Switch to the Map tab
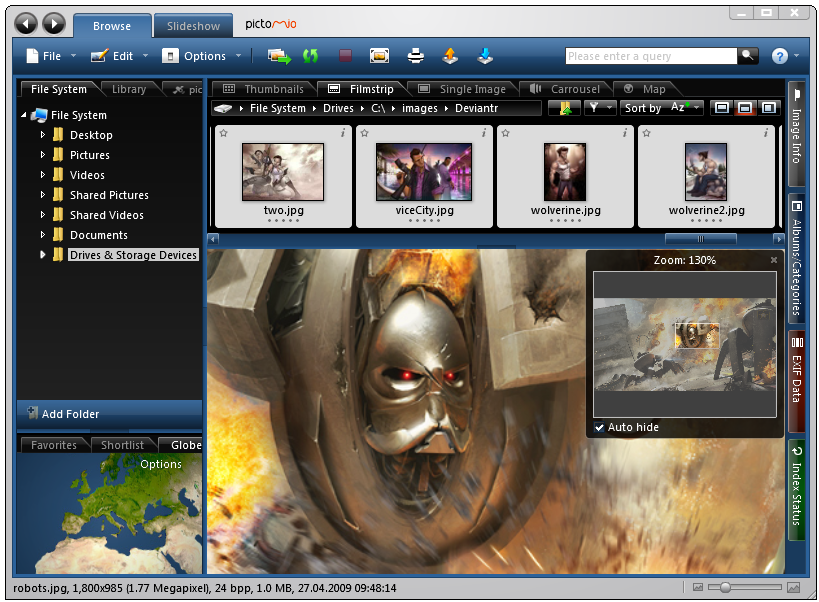 coord(645,89)
